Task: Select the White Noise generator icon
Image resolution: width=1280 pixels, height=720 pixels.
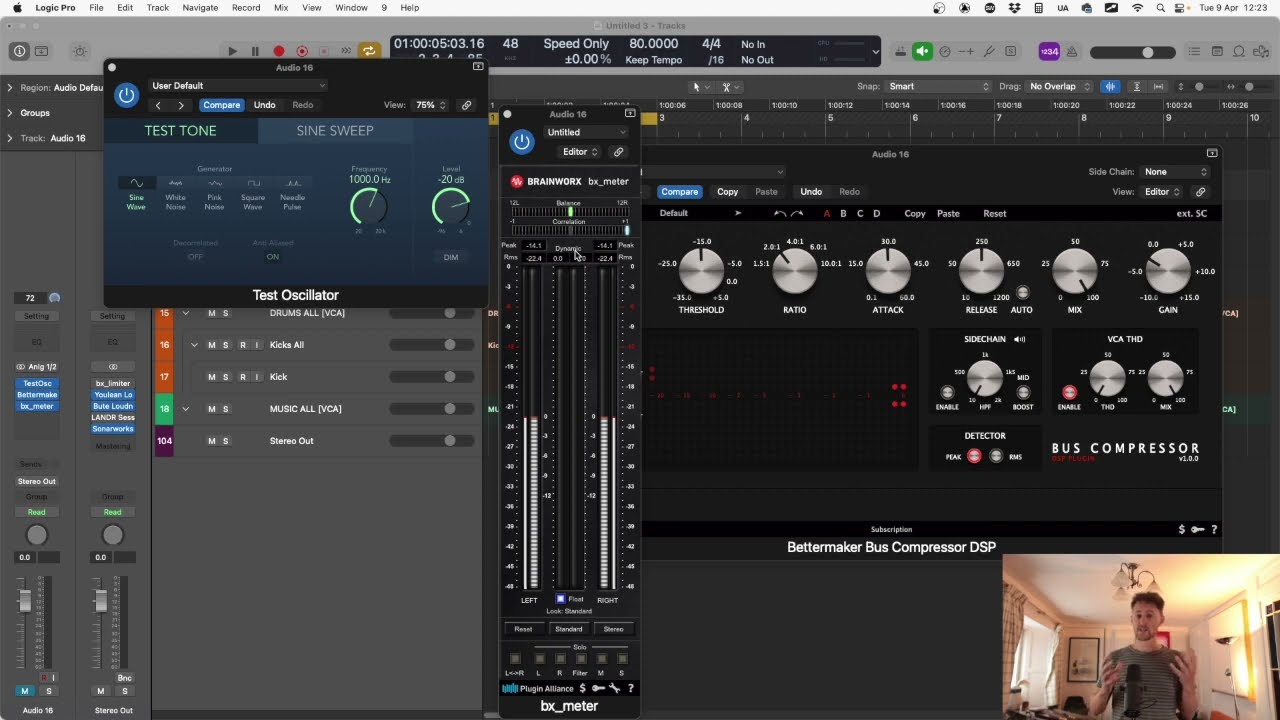Action: click(x=176, y=183)
